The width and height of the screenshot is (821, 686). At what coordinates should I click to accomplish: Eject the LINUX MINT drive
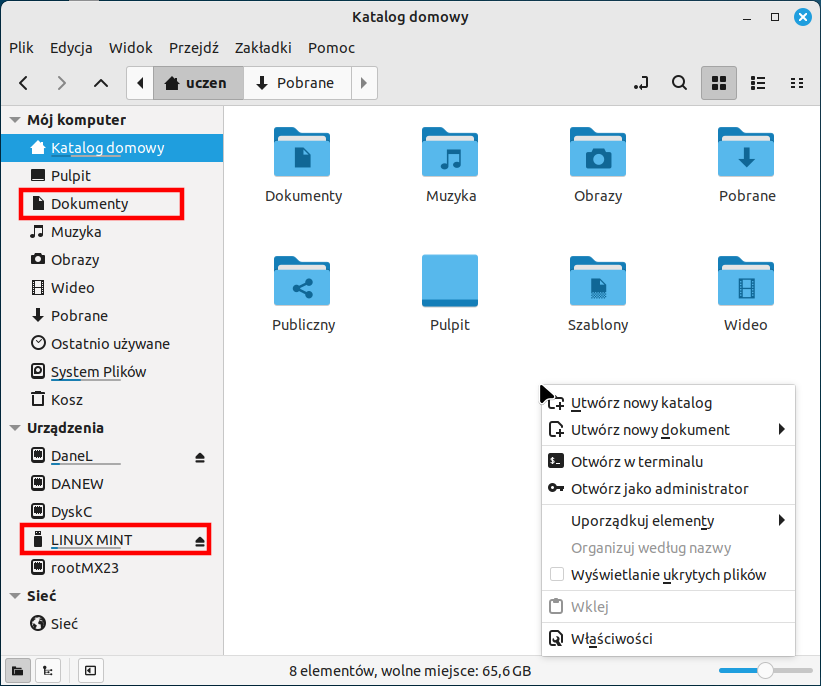pos(199,541)
